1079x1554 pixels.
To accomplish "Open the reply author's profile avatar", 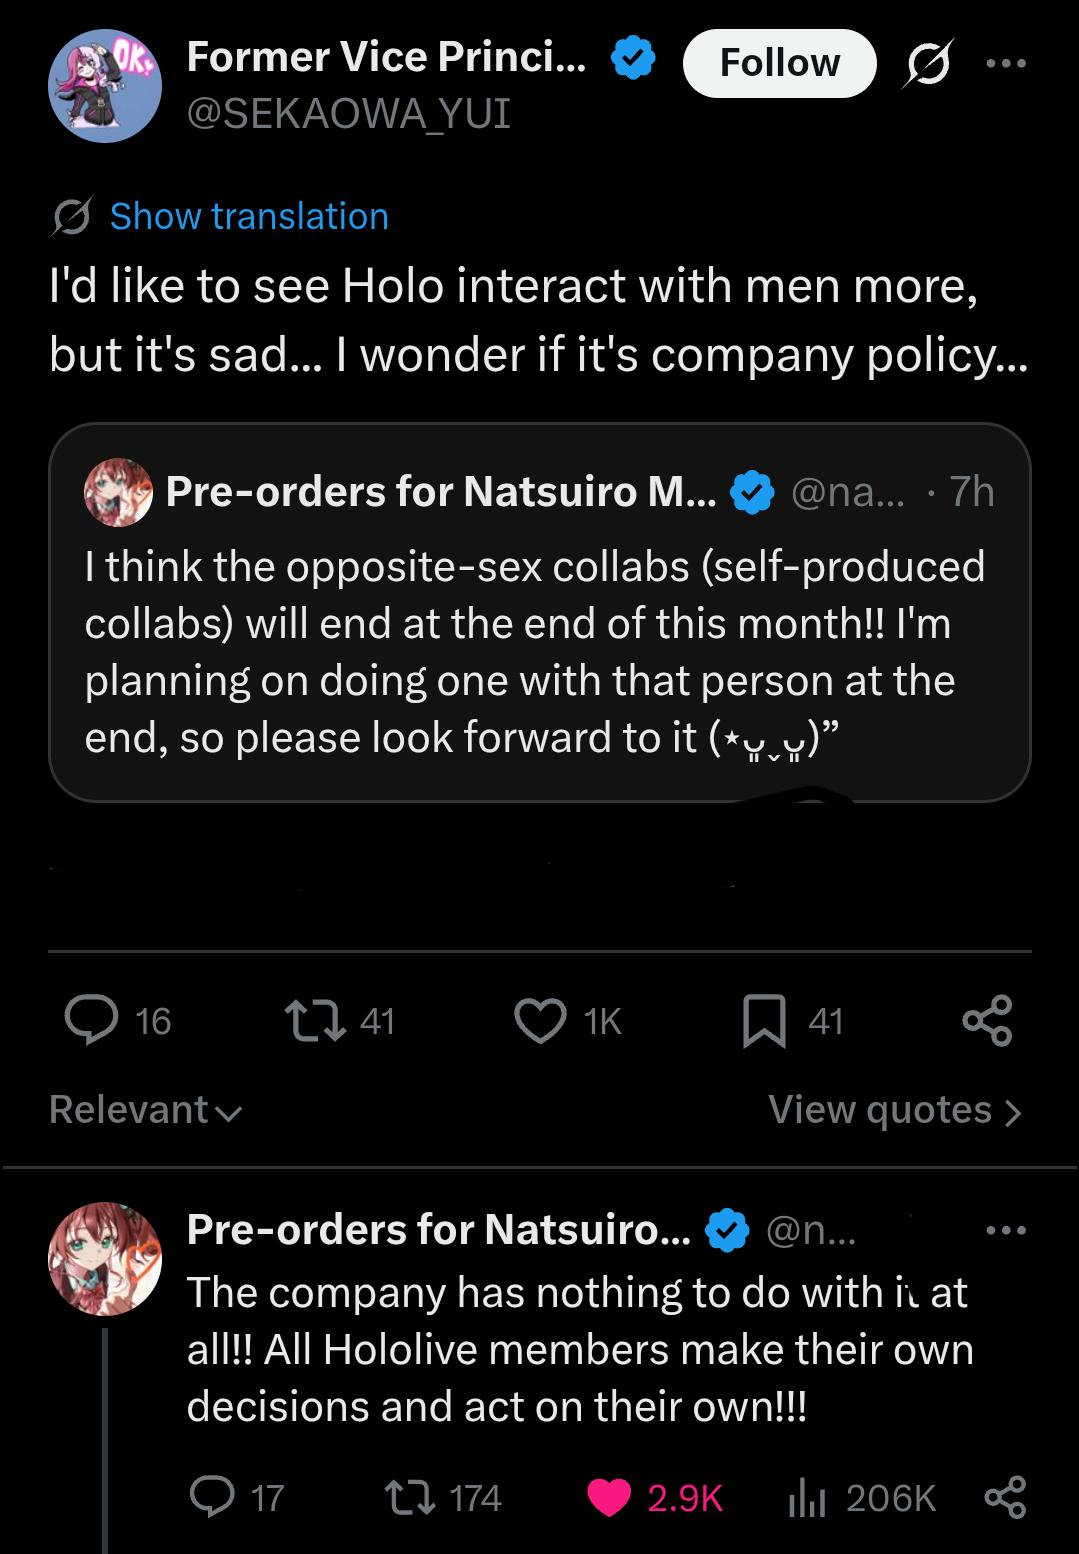I will (105, 1258).
